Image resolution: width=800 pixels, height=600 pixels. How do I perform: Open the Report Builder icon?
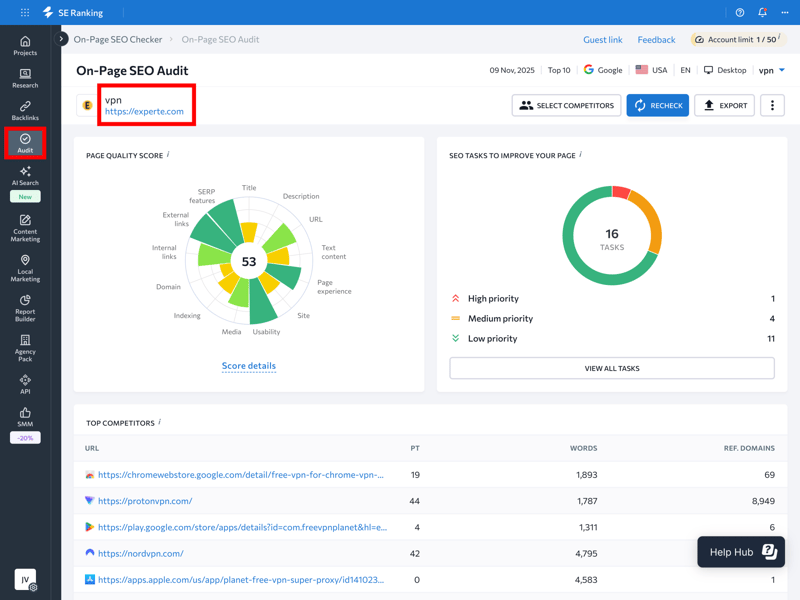pyautogui.click(x=25, y=307)
